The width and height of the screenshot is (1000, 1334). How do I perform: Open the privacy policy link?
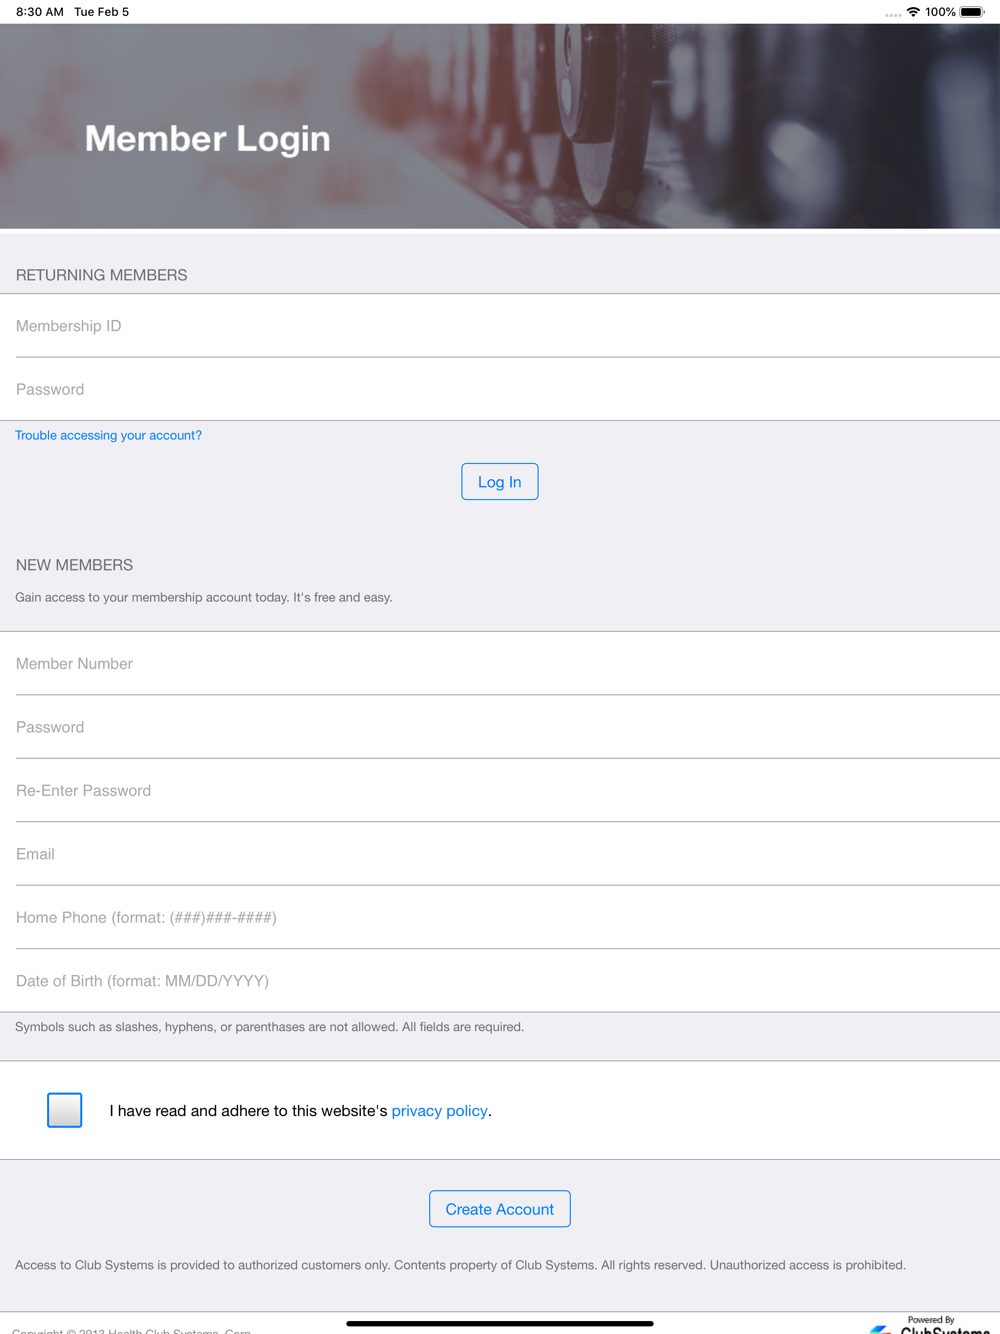439,1111
